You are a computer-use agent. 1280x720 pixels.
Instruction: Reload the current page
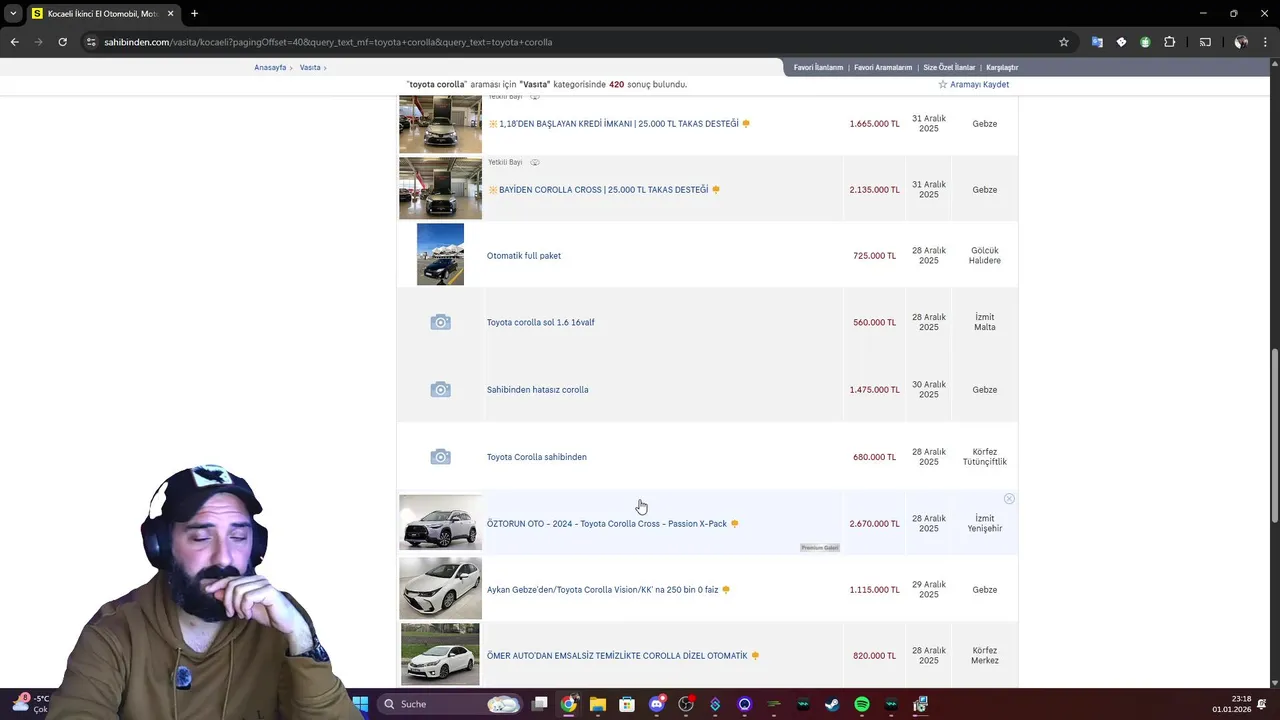click(62, 42)
